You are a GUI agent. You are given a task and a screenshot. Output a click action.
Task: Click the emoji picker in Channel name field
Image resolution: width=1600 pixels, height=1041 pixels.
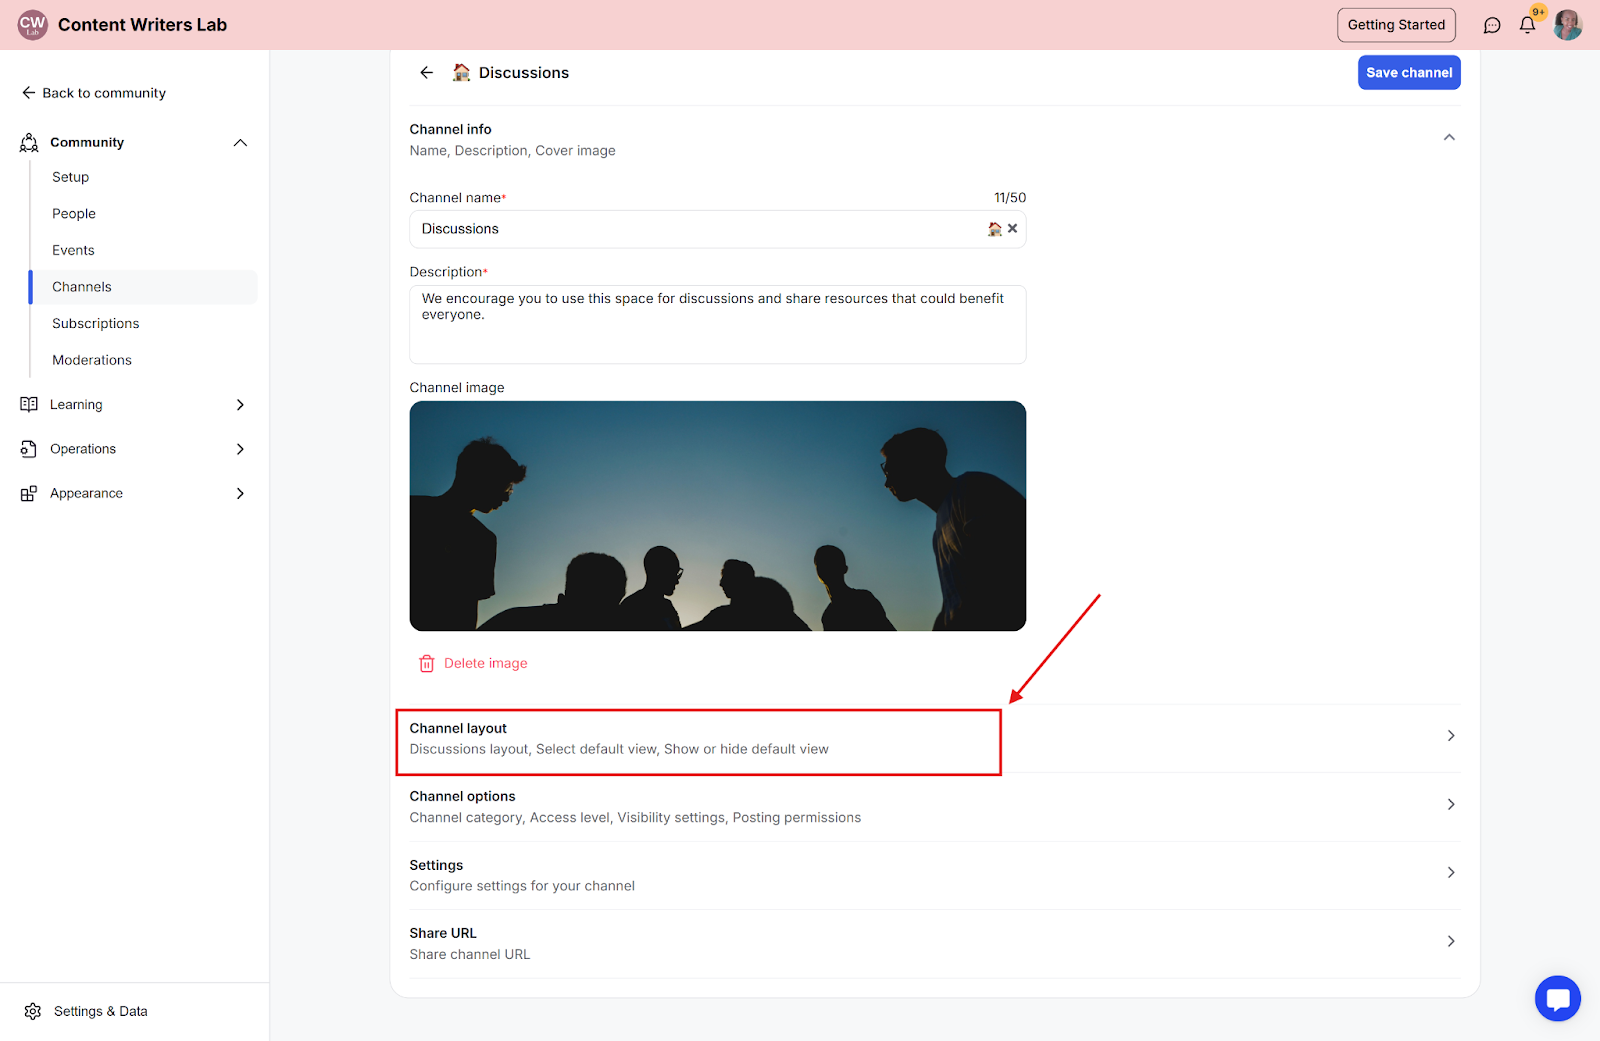point(994,229)
